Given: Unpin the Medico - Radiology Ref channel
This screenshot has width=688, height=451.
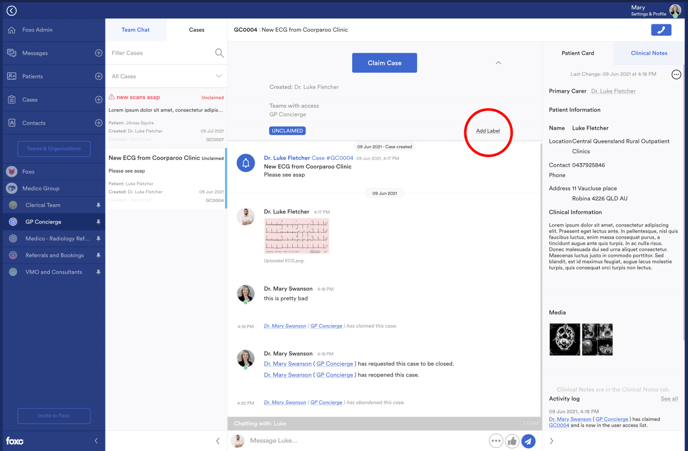Looking at the screenshot, I should (x=98, y=238).
